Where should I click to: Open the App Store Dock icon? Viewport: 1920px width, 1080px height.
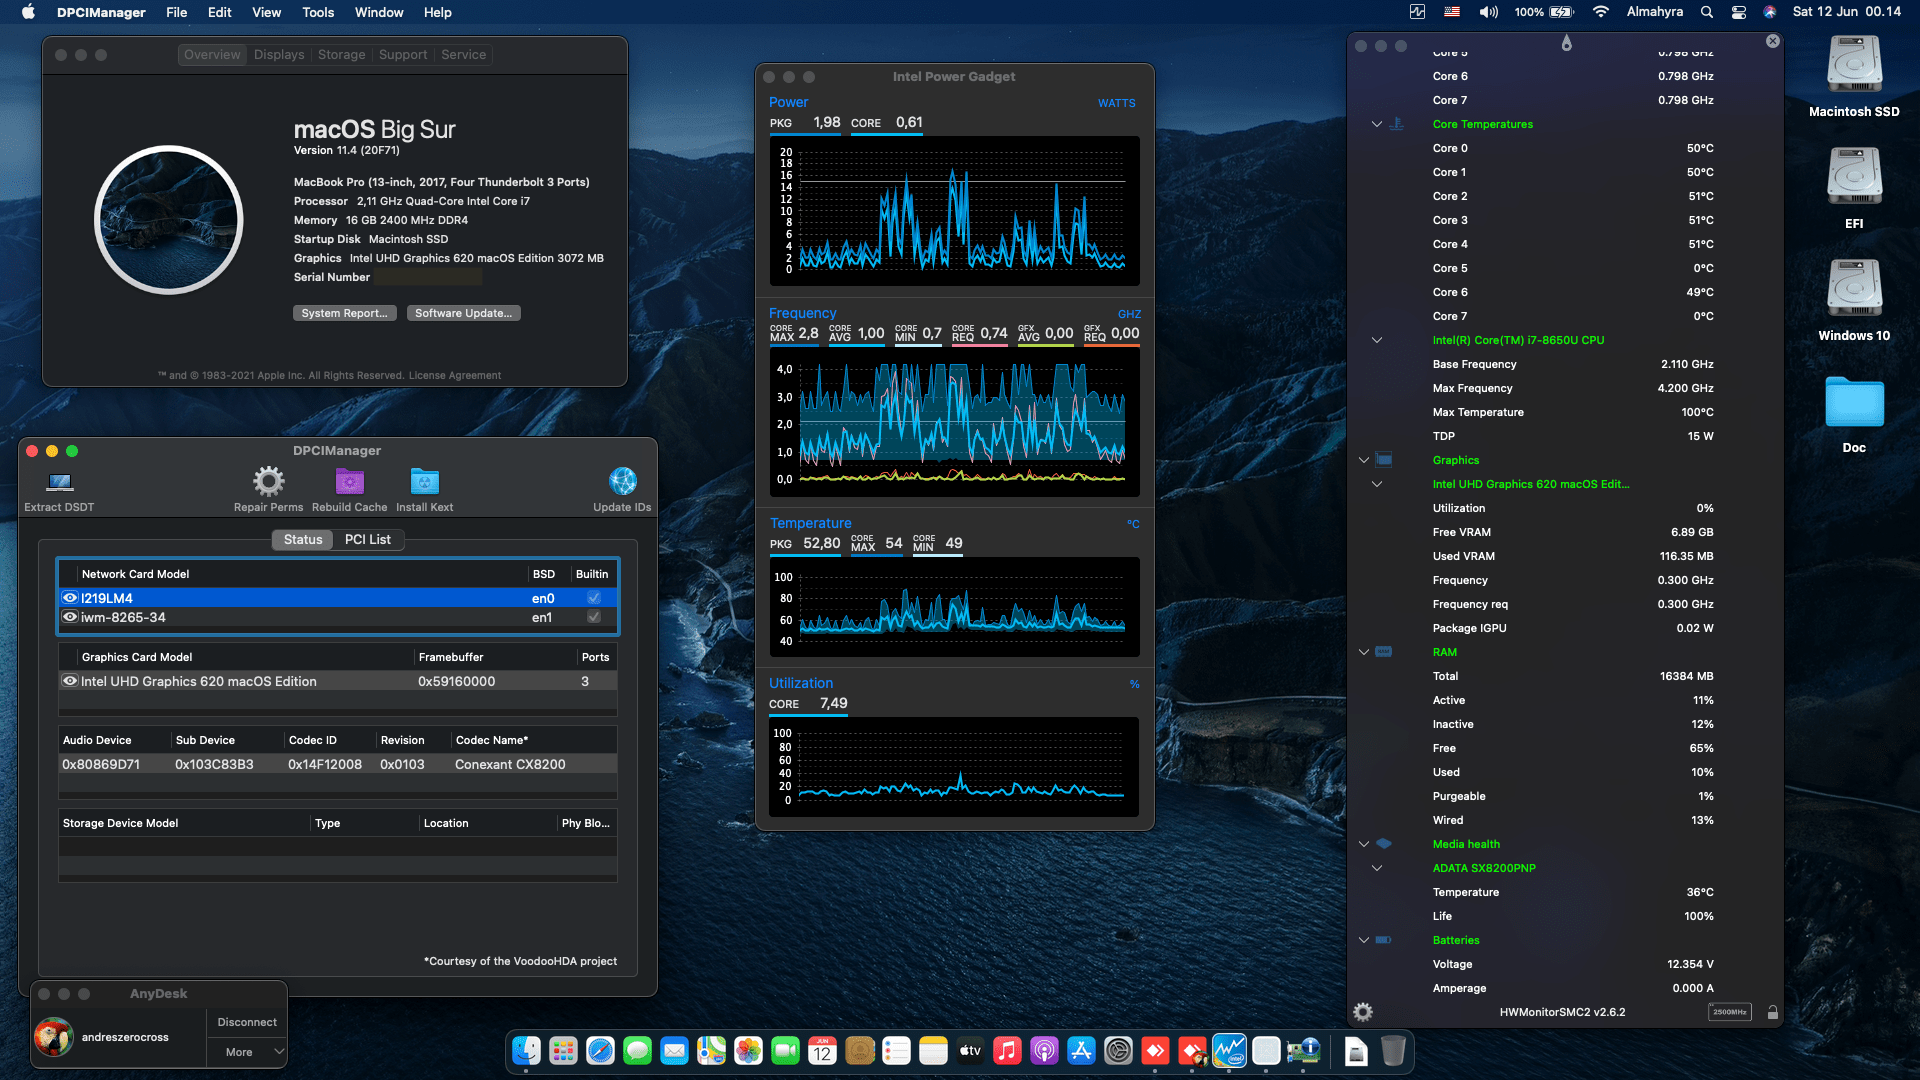point(1081,1051)
